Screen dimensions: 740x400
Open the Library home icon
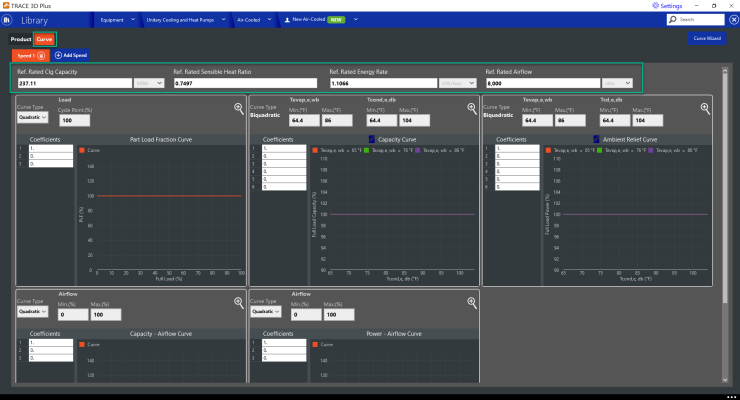(7, 20)
